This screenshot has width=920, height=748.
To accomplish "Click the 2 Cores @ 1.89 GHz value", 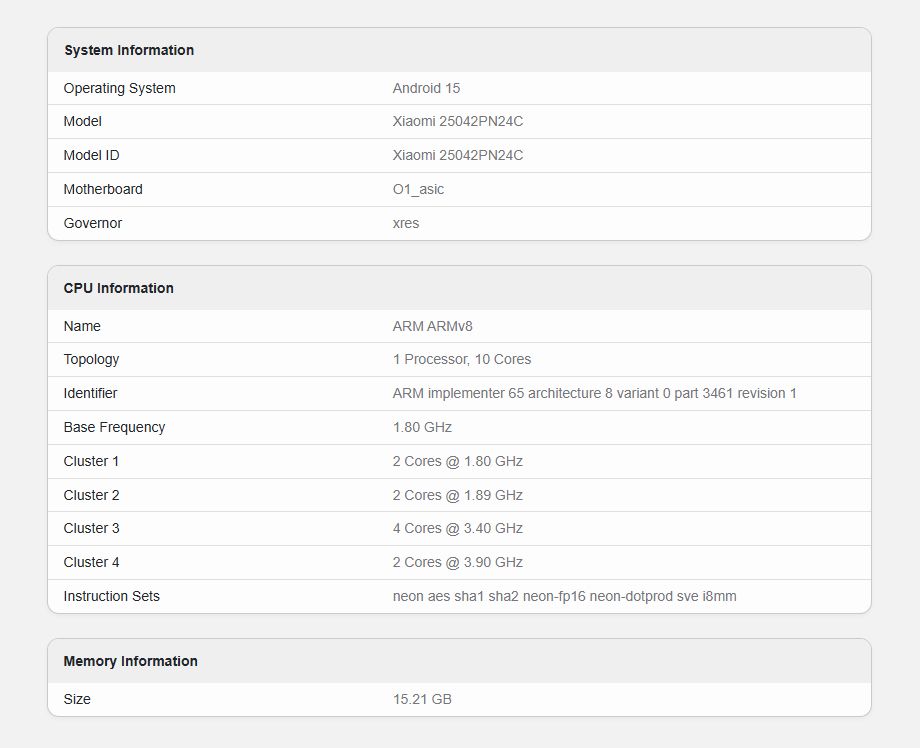I will [458, 496].
